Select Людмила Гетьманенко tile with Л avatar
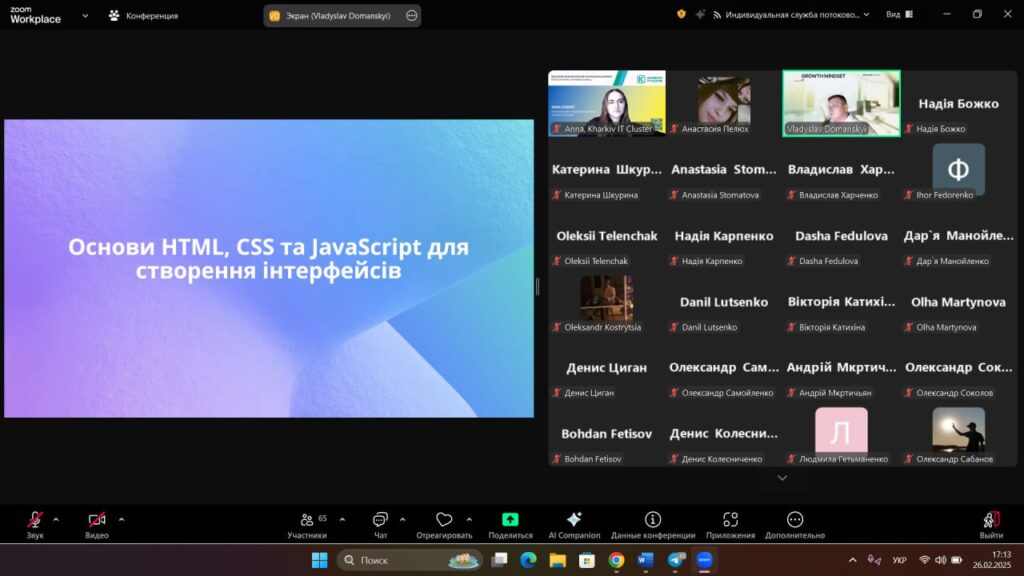1024x576 pixels. coord(841,434)
